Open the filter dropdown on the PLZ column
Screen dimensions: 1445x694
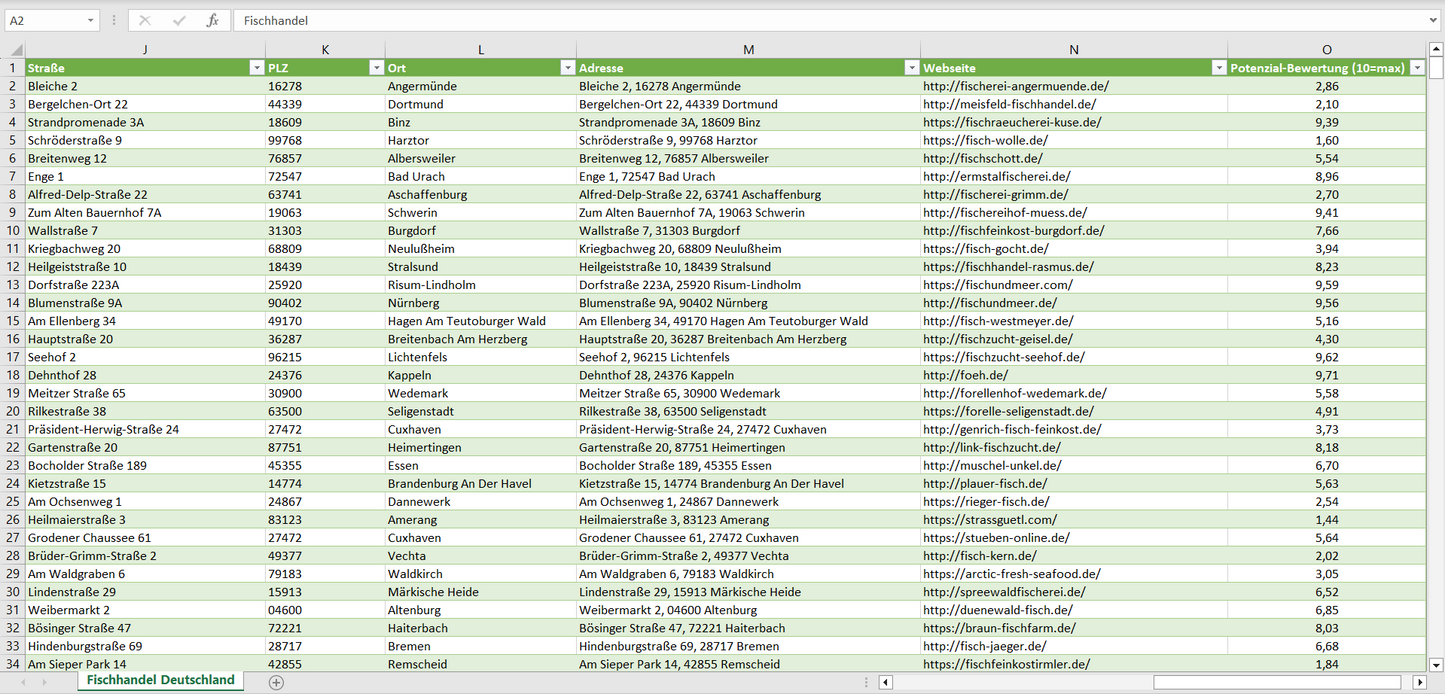coord(377,67)
